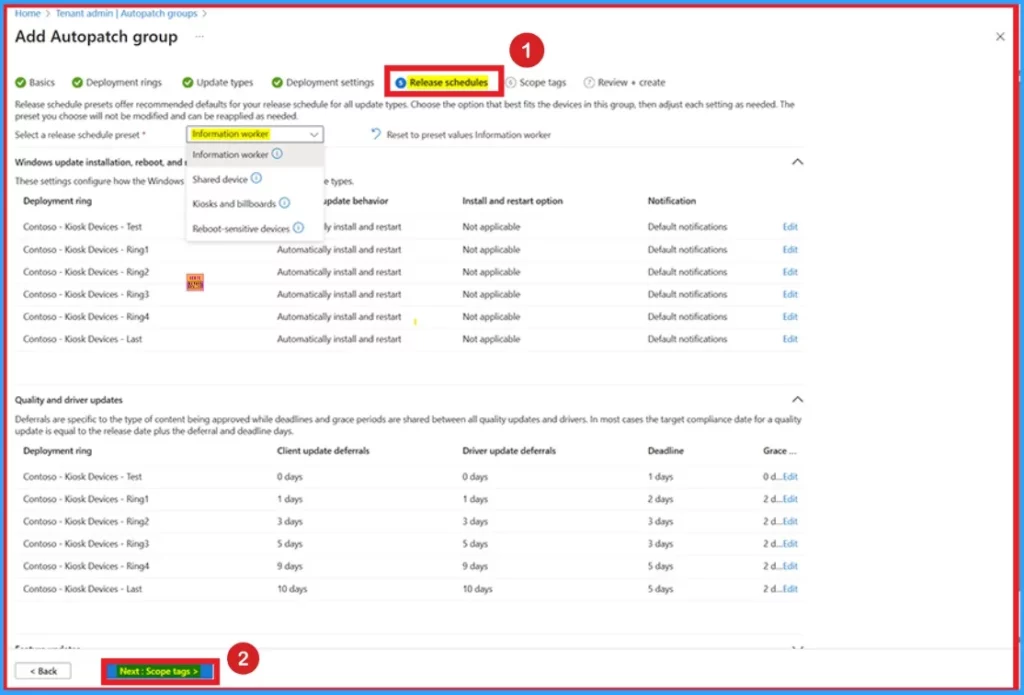Click the reset to preset values icon
The width and height of the screenshot is (1024, 695).
(376, 134)
